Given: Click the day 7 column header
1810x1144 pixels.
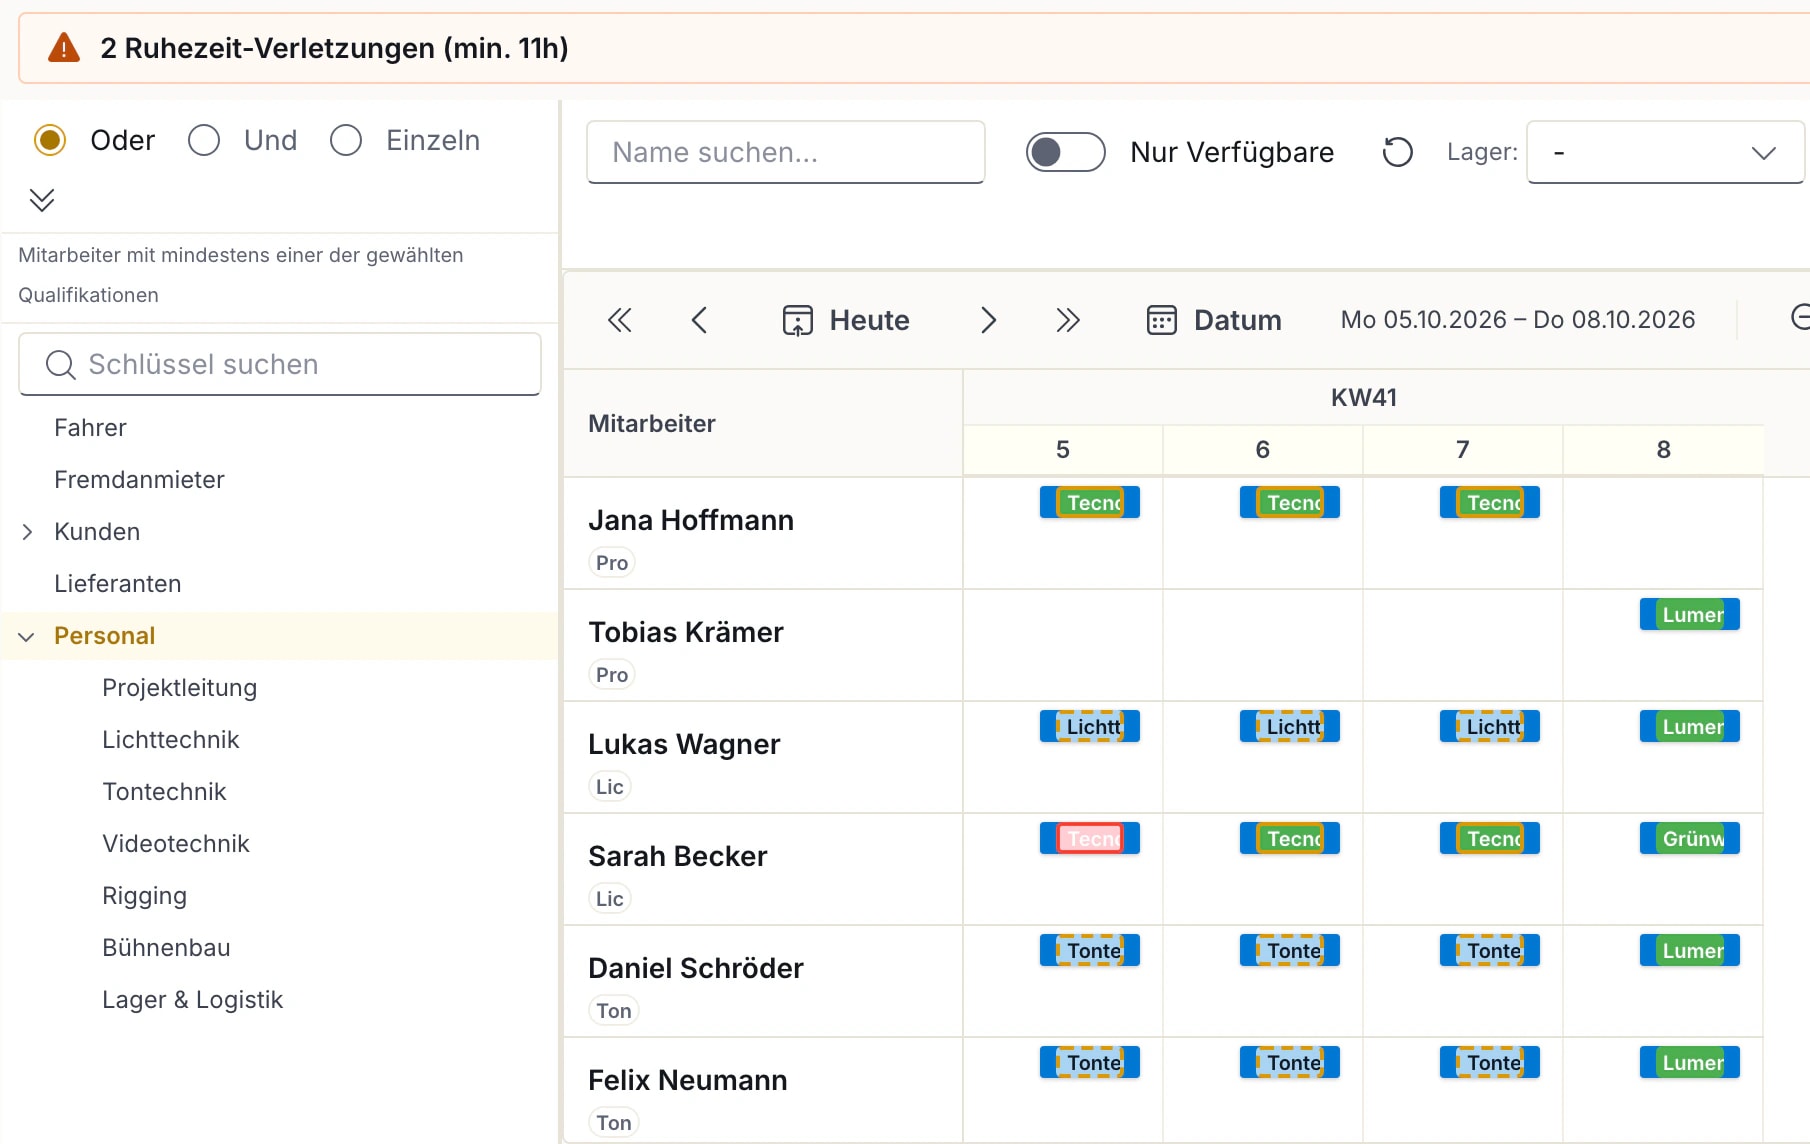Looking at the screenshot, I should coord(1463,450).
